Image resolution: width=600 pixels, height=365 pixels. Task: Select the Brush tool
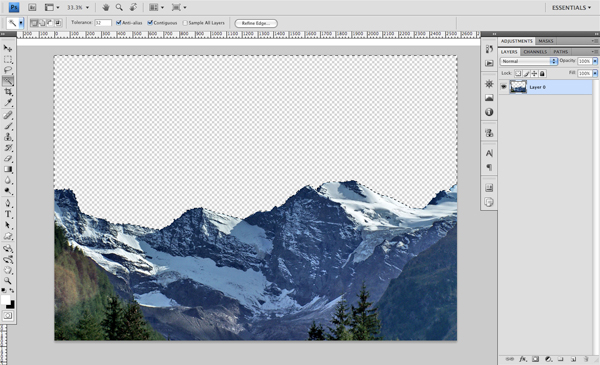pos(8,126)
